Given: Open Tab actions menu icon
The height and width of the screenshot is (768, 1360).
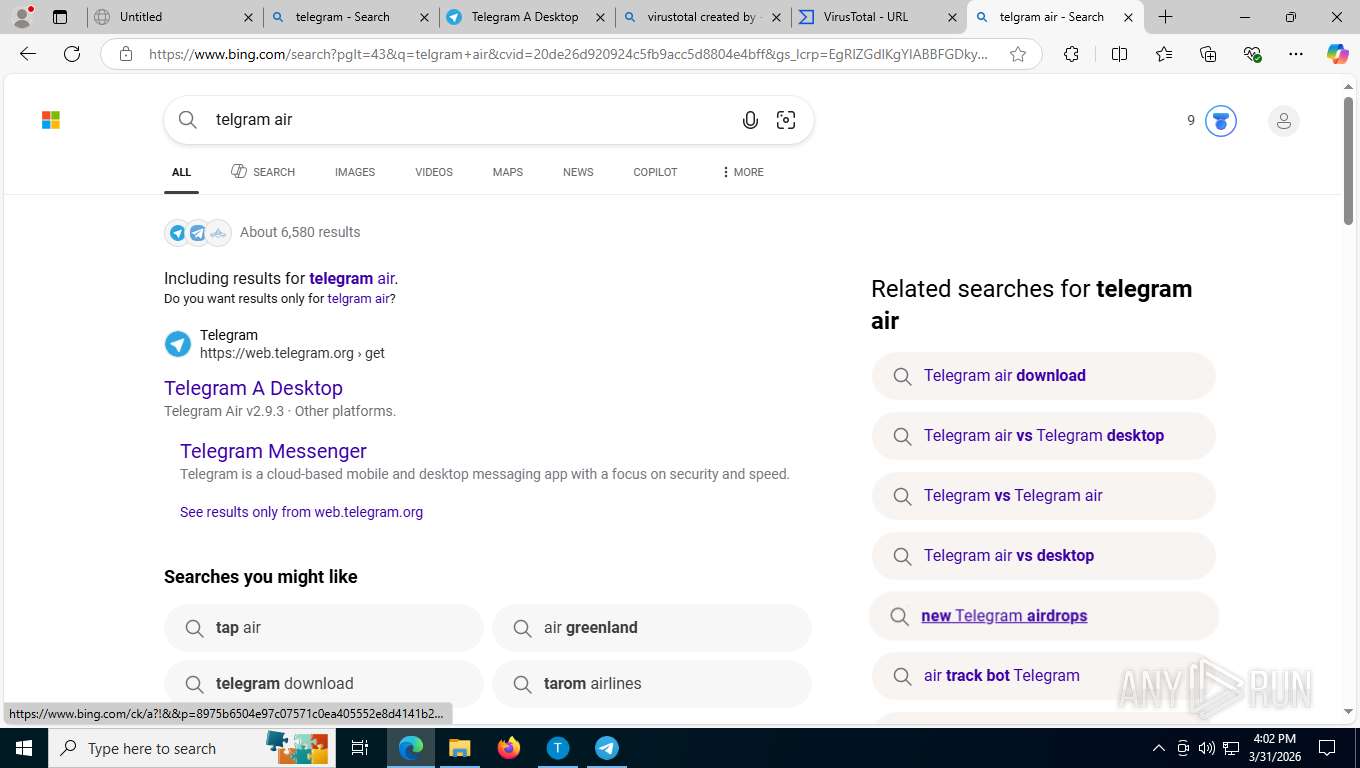Looking at the screenshot, I should [x=60, y=17].
